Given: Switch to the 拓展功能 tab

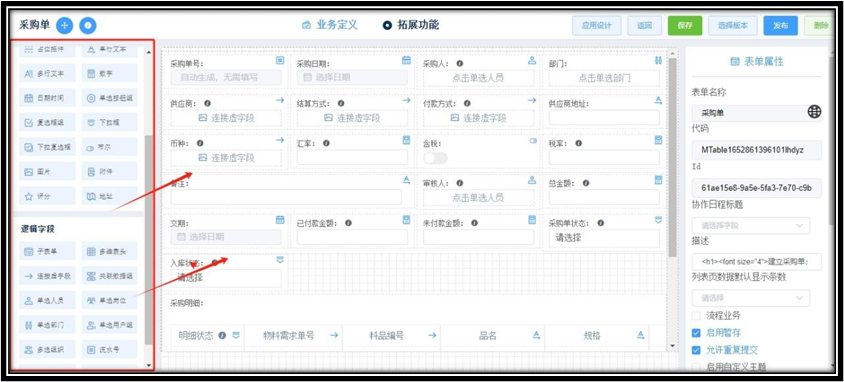Looking at the screenshot, I should (411, 25).
